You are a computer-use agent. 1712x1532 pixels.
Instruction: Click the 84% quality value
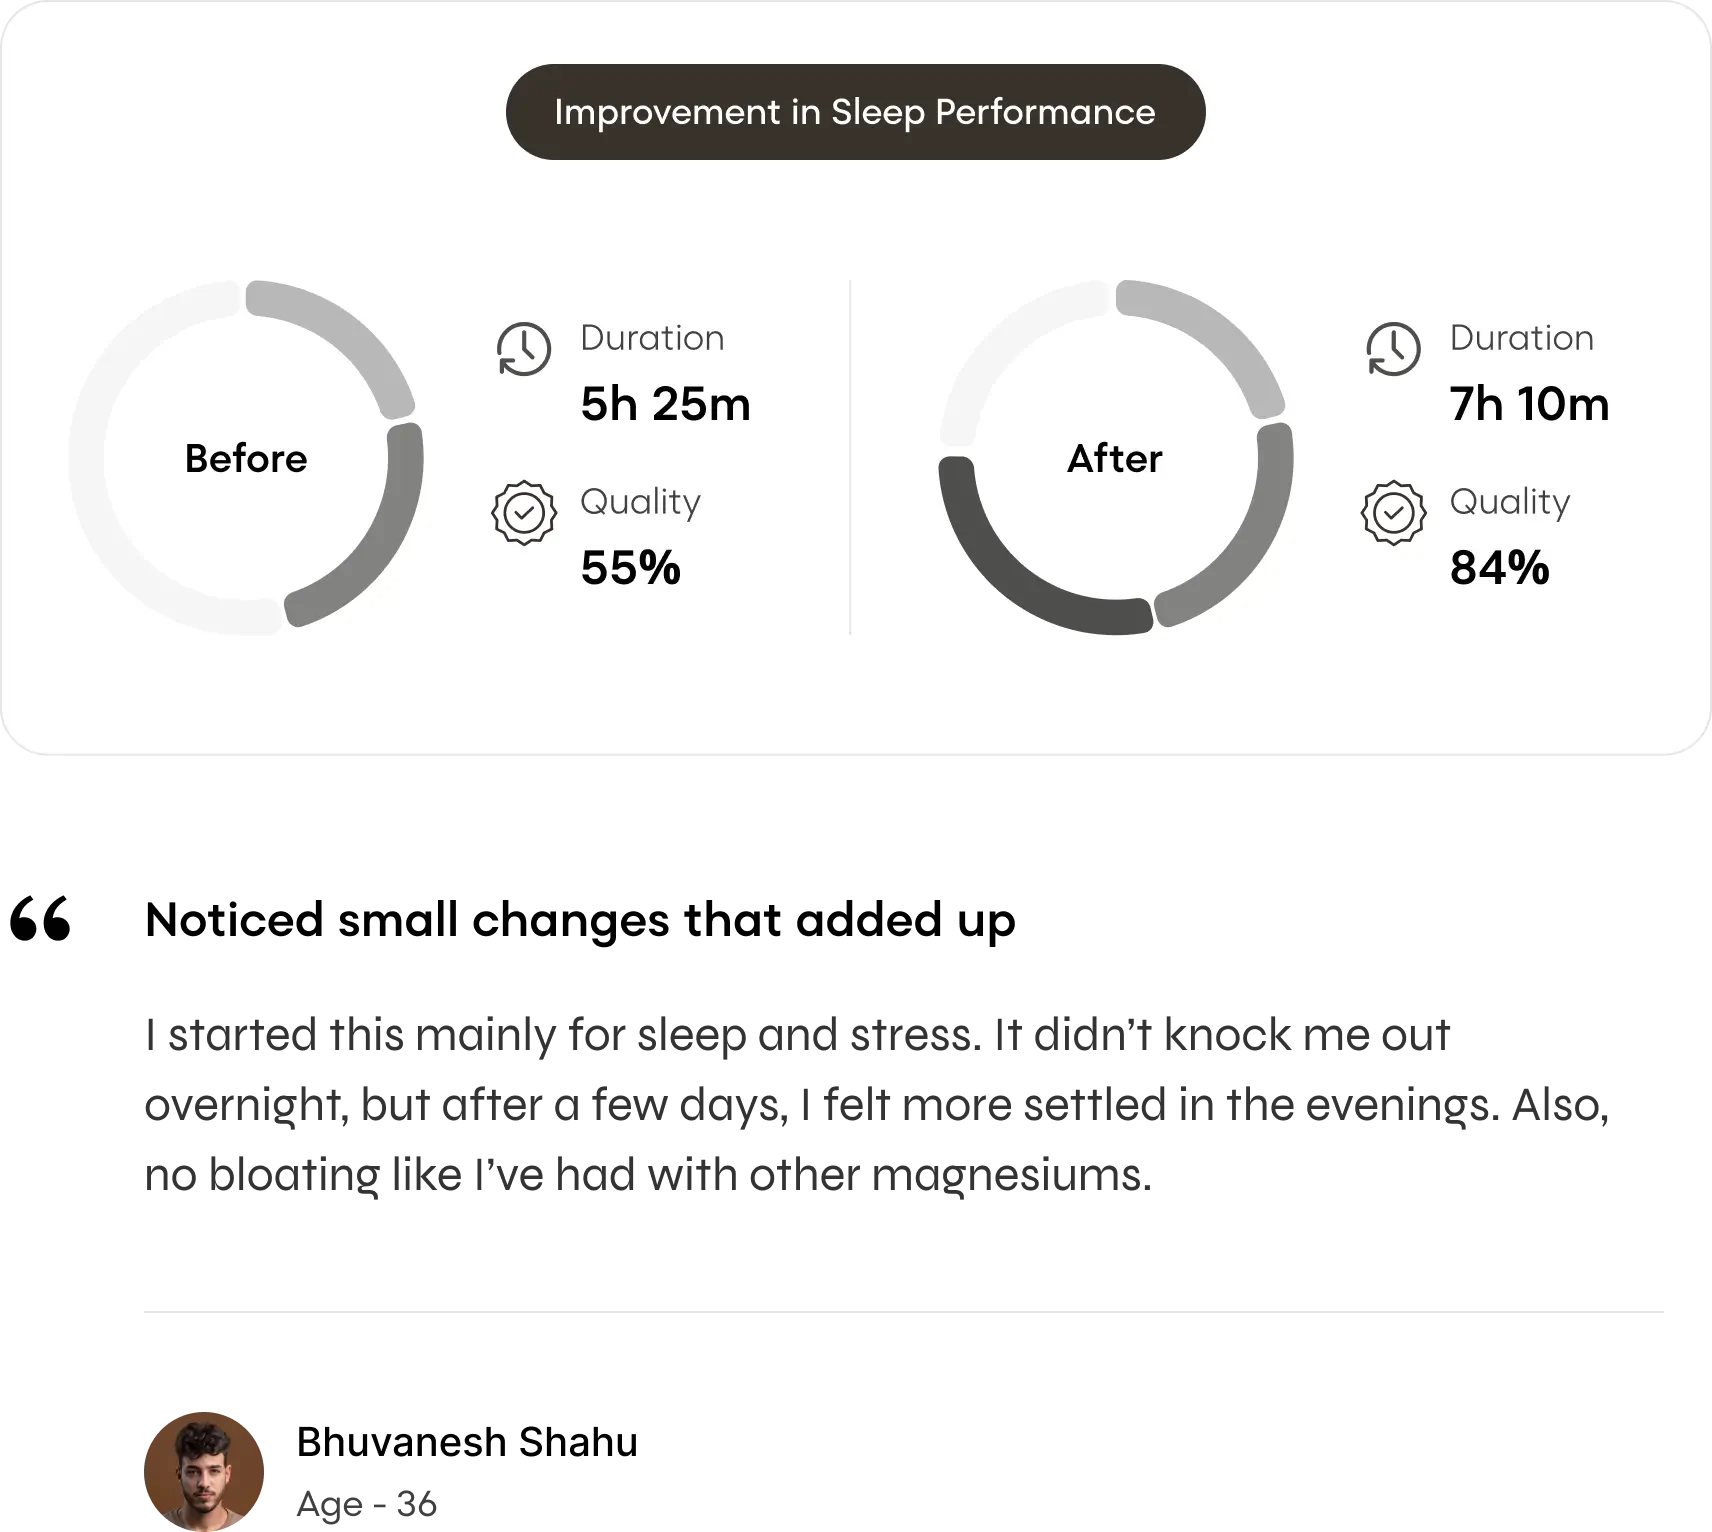[x=1499, y=568]
